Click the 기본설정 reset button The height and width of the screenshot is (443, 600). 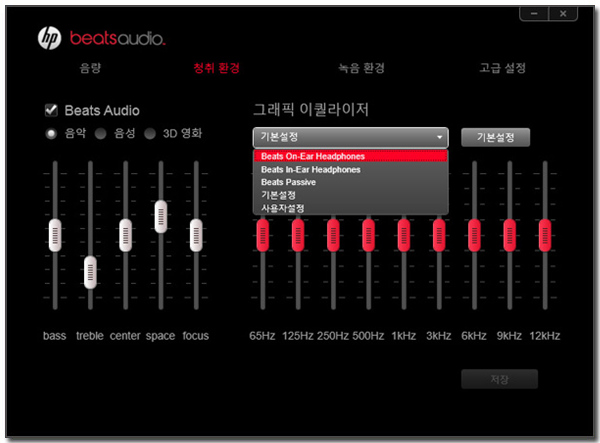496,137
